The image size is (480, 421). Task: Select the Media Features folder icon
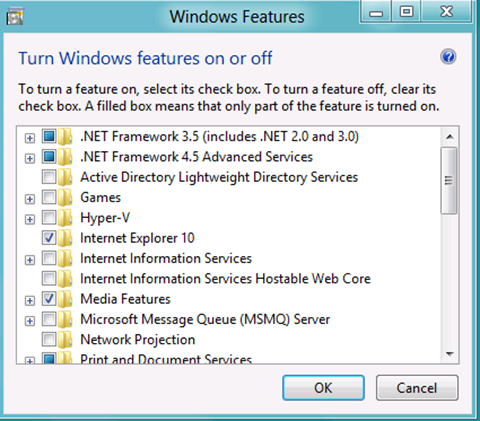click(65, 299)
